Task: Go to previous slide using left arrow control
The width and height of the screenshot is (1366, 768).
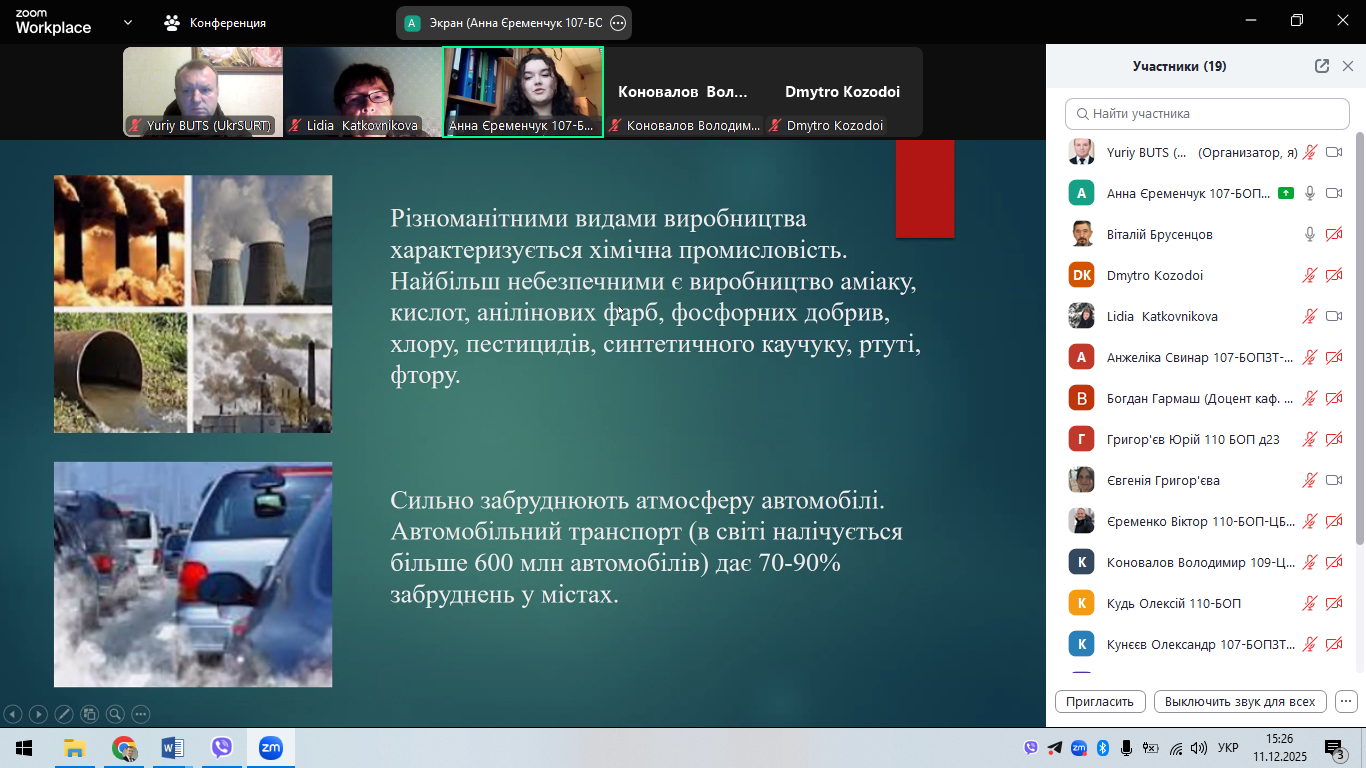Action: 12,714
